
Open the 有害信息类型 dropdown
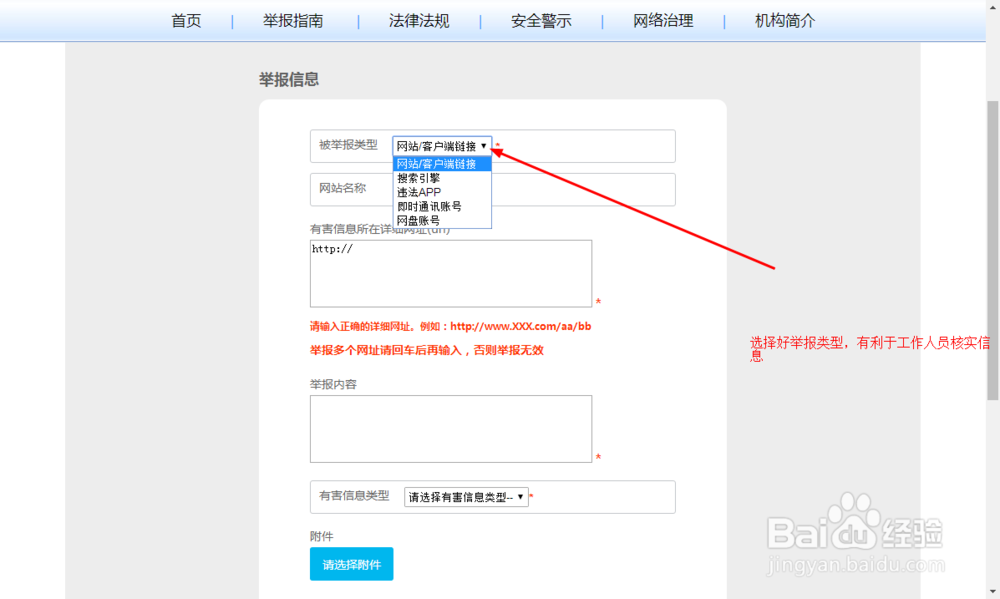pyautogui.click(x=467, y=496)
